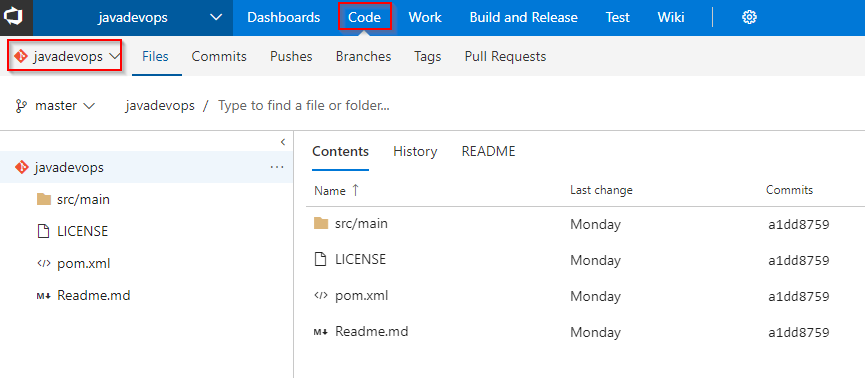Click the git icon on javadevops tree root
Viewport: 865px width, 378px height.
tap(21, 167)
